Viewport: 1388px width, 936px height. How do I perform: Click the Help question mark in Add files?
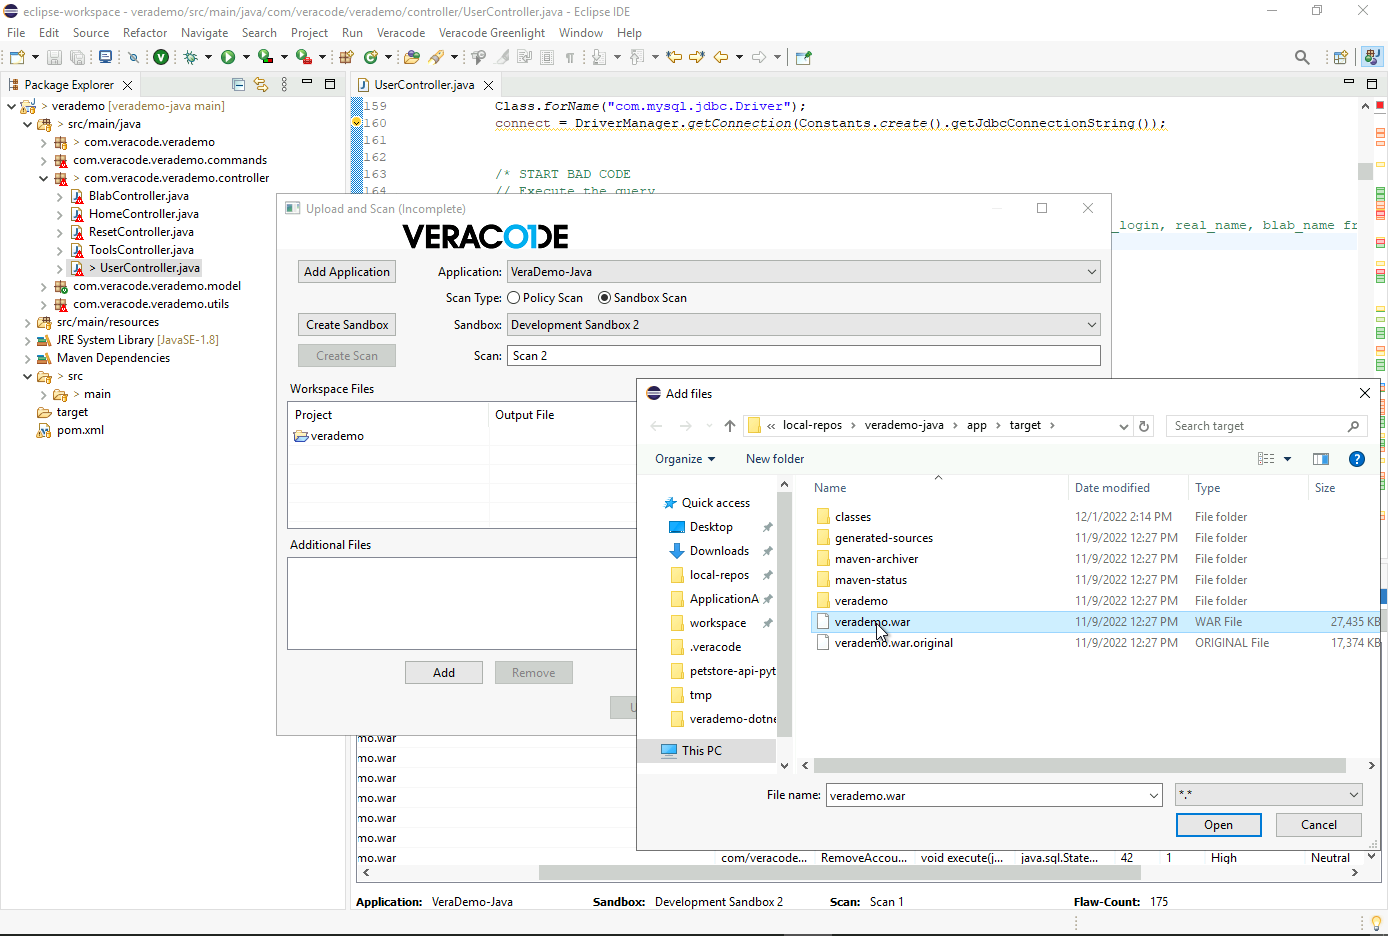coord(1357,459)
